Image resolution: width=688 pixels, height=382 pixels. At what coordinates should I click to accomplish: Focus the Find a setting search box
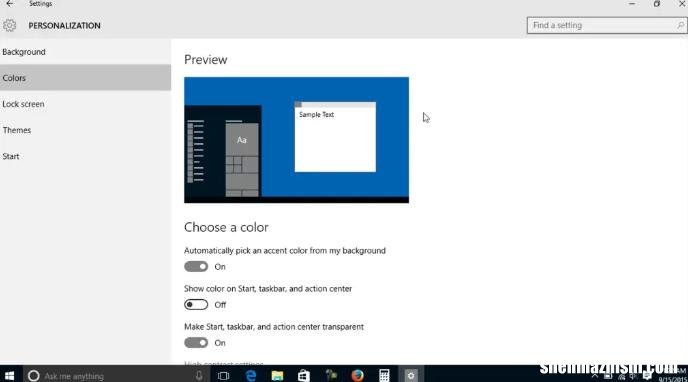coord(607,25)
